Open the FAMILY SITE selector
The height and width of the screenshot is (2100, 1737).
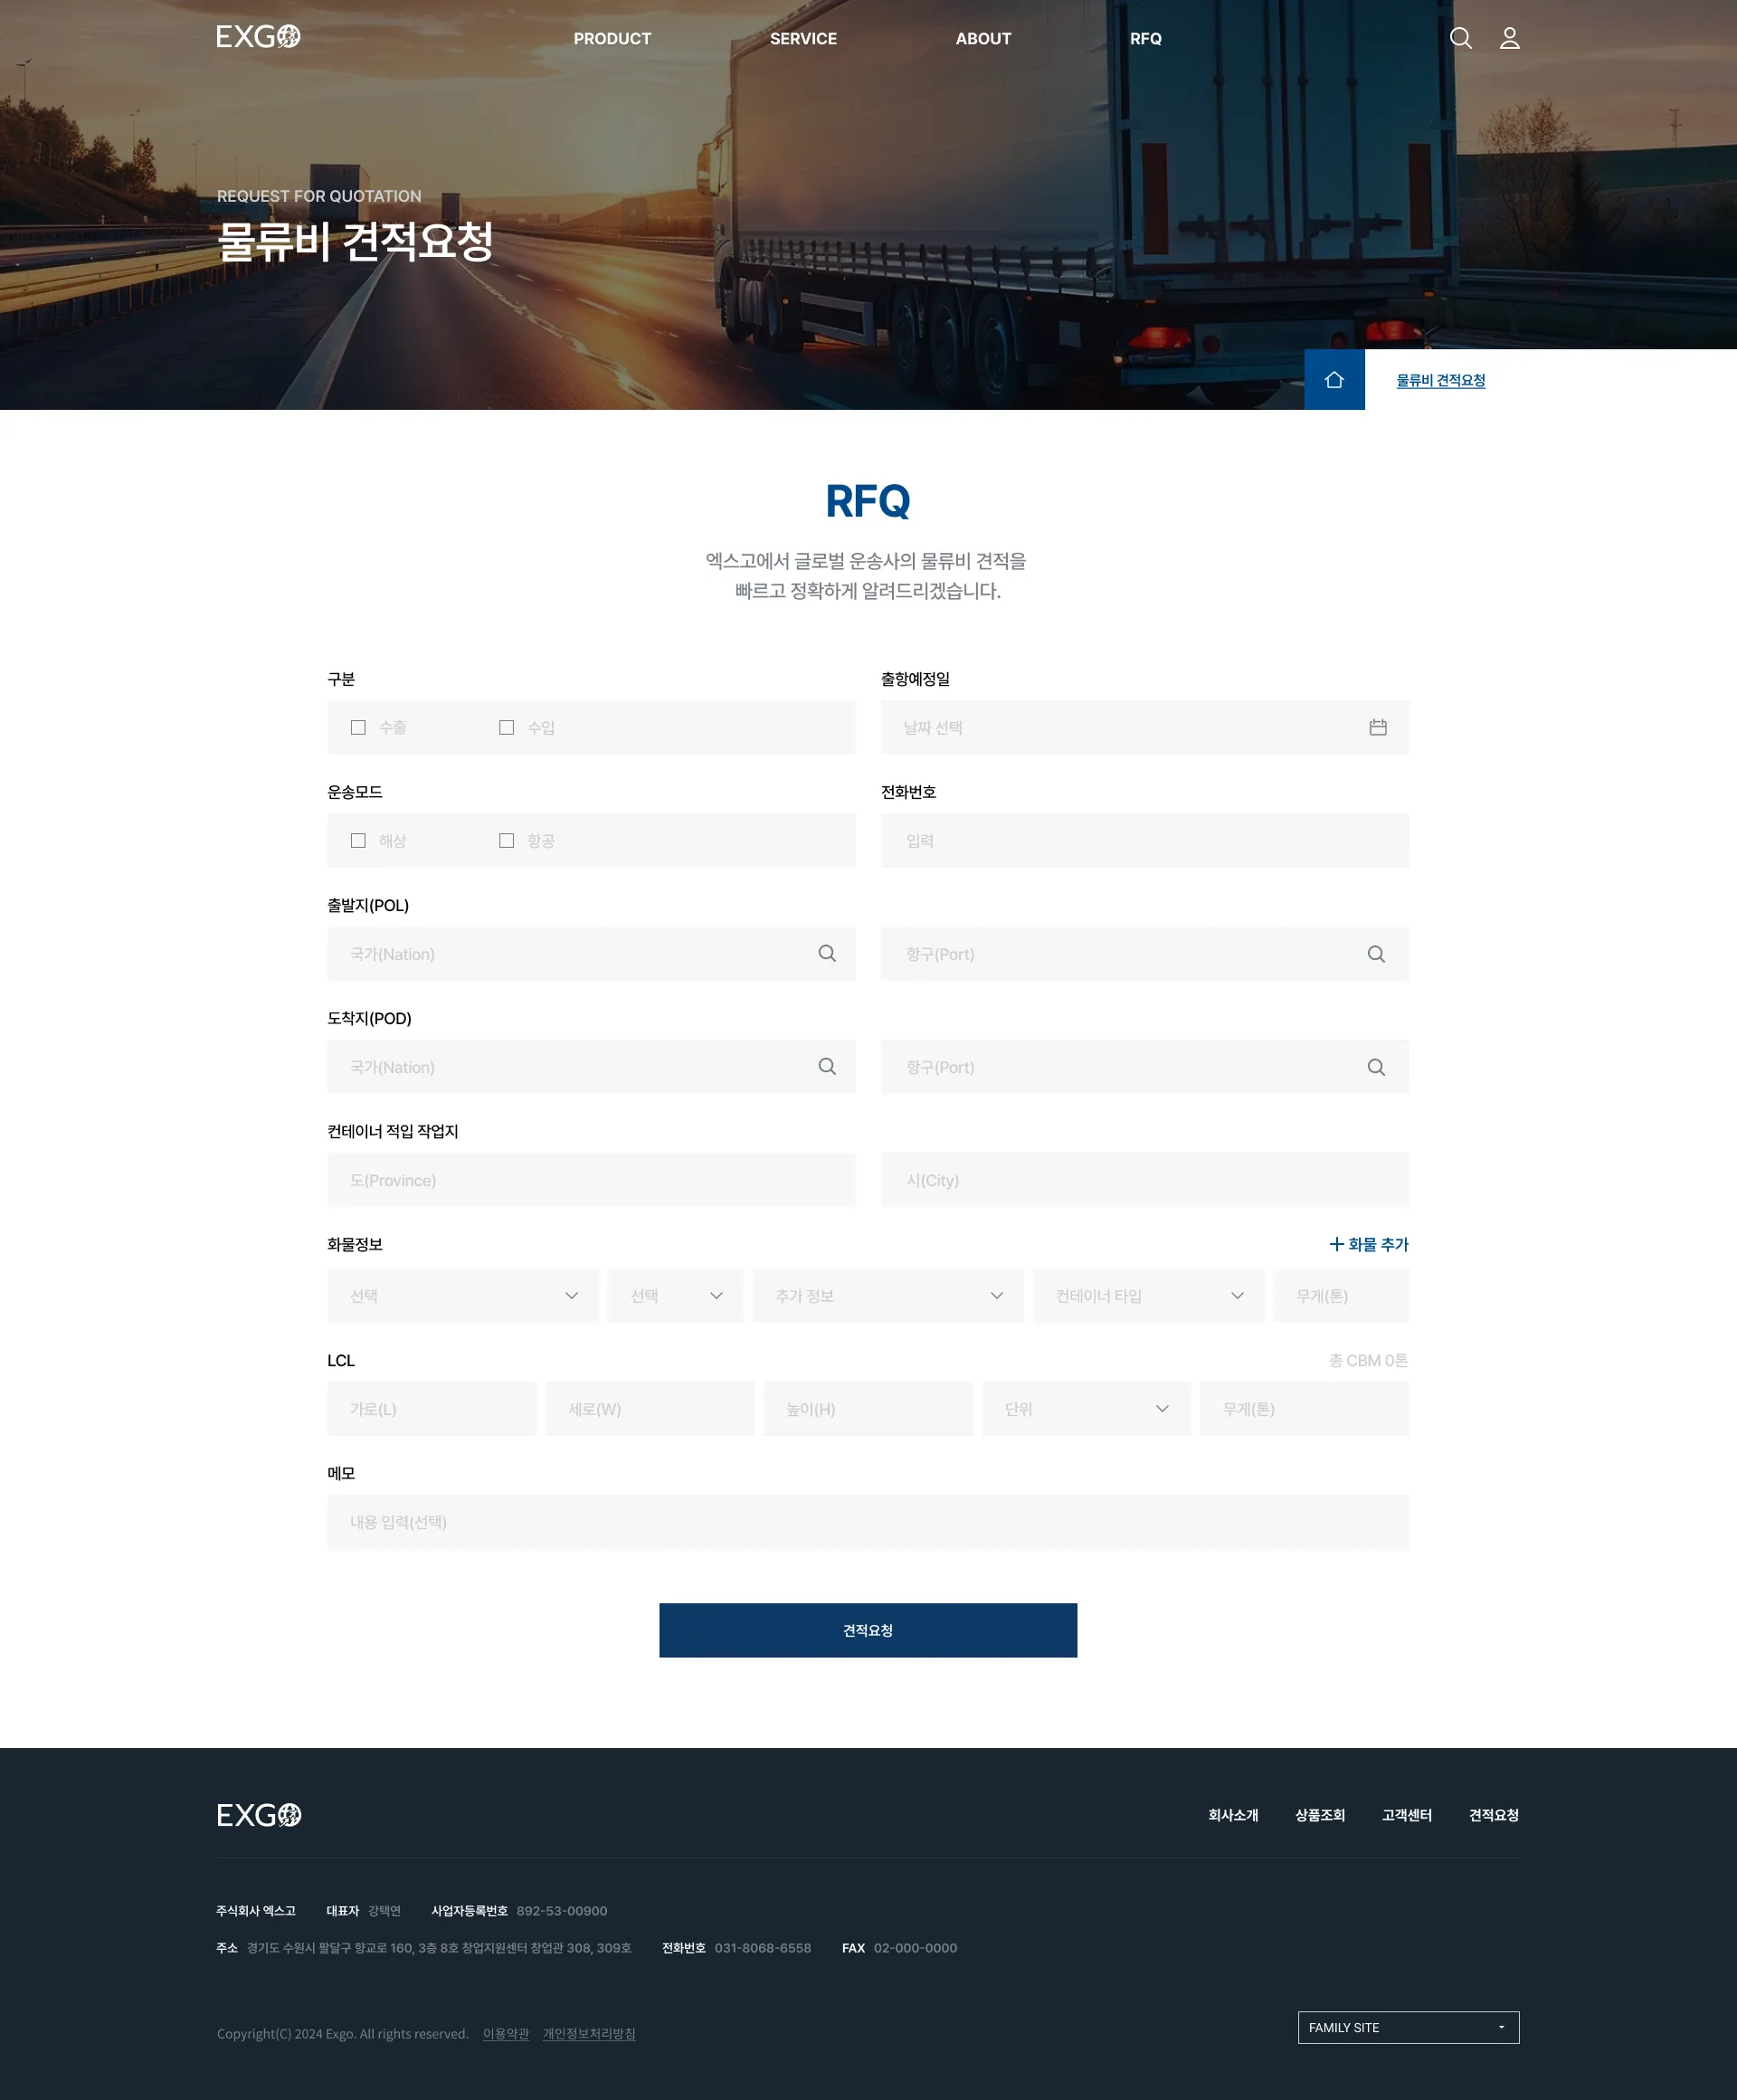coord(1407,2027)
